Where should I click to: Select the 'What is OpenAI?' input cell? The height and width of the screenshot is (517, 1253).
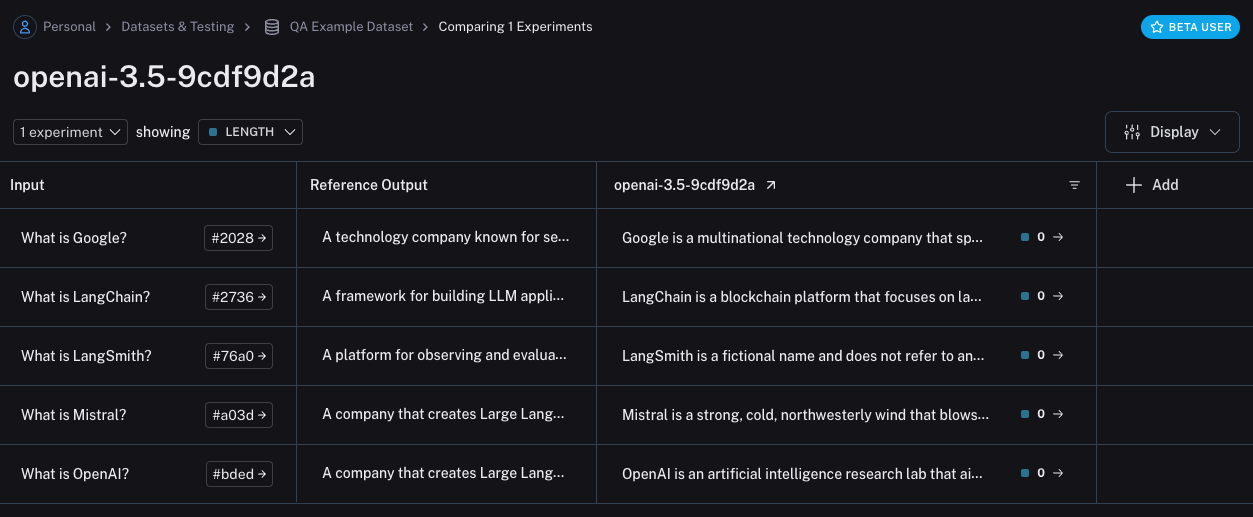[x=75, y=474]
